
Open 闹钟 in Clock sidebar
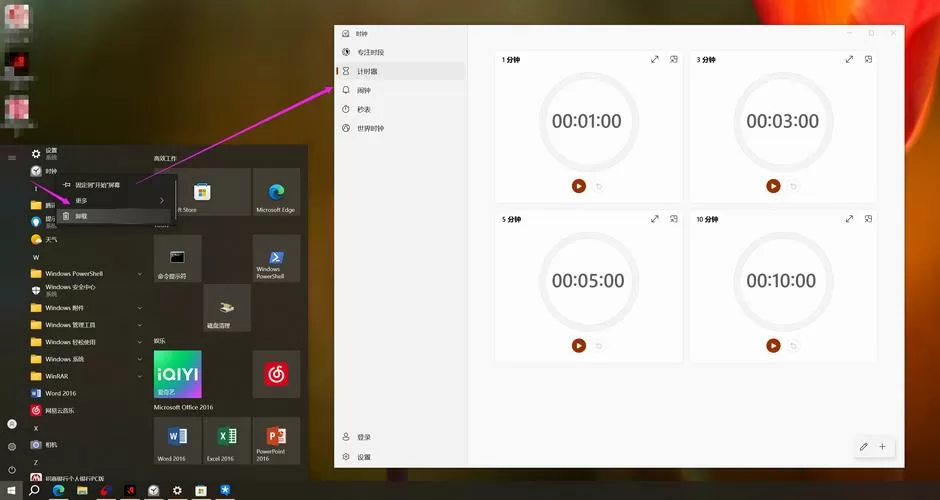pyautogui.click(x=401, y=91)
